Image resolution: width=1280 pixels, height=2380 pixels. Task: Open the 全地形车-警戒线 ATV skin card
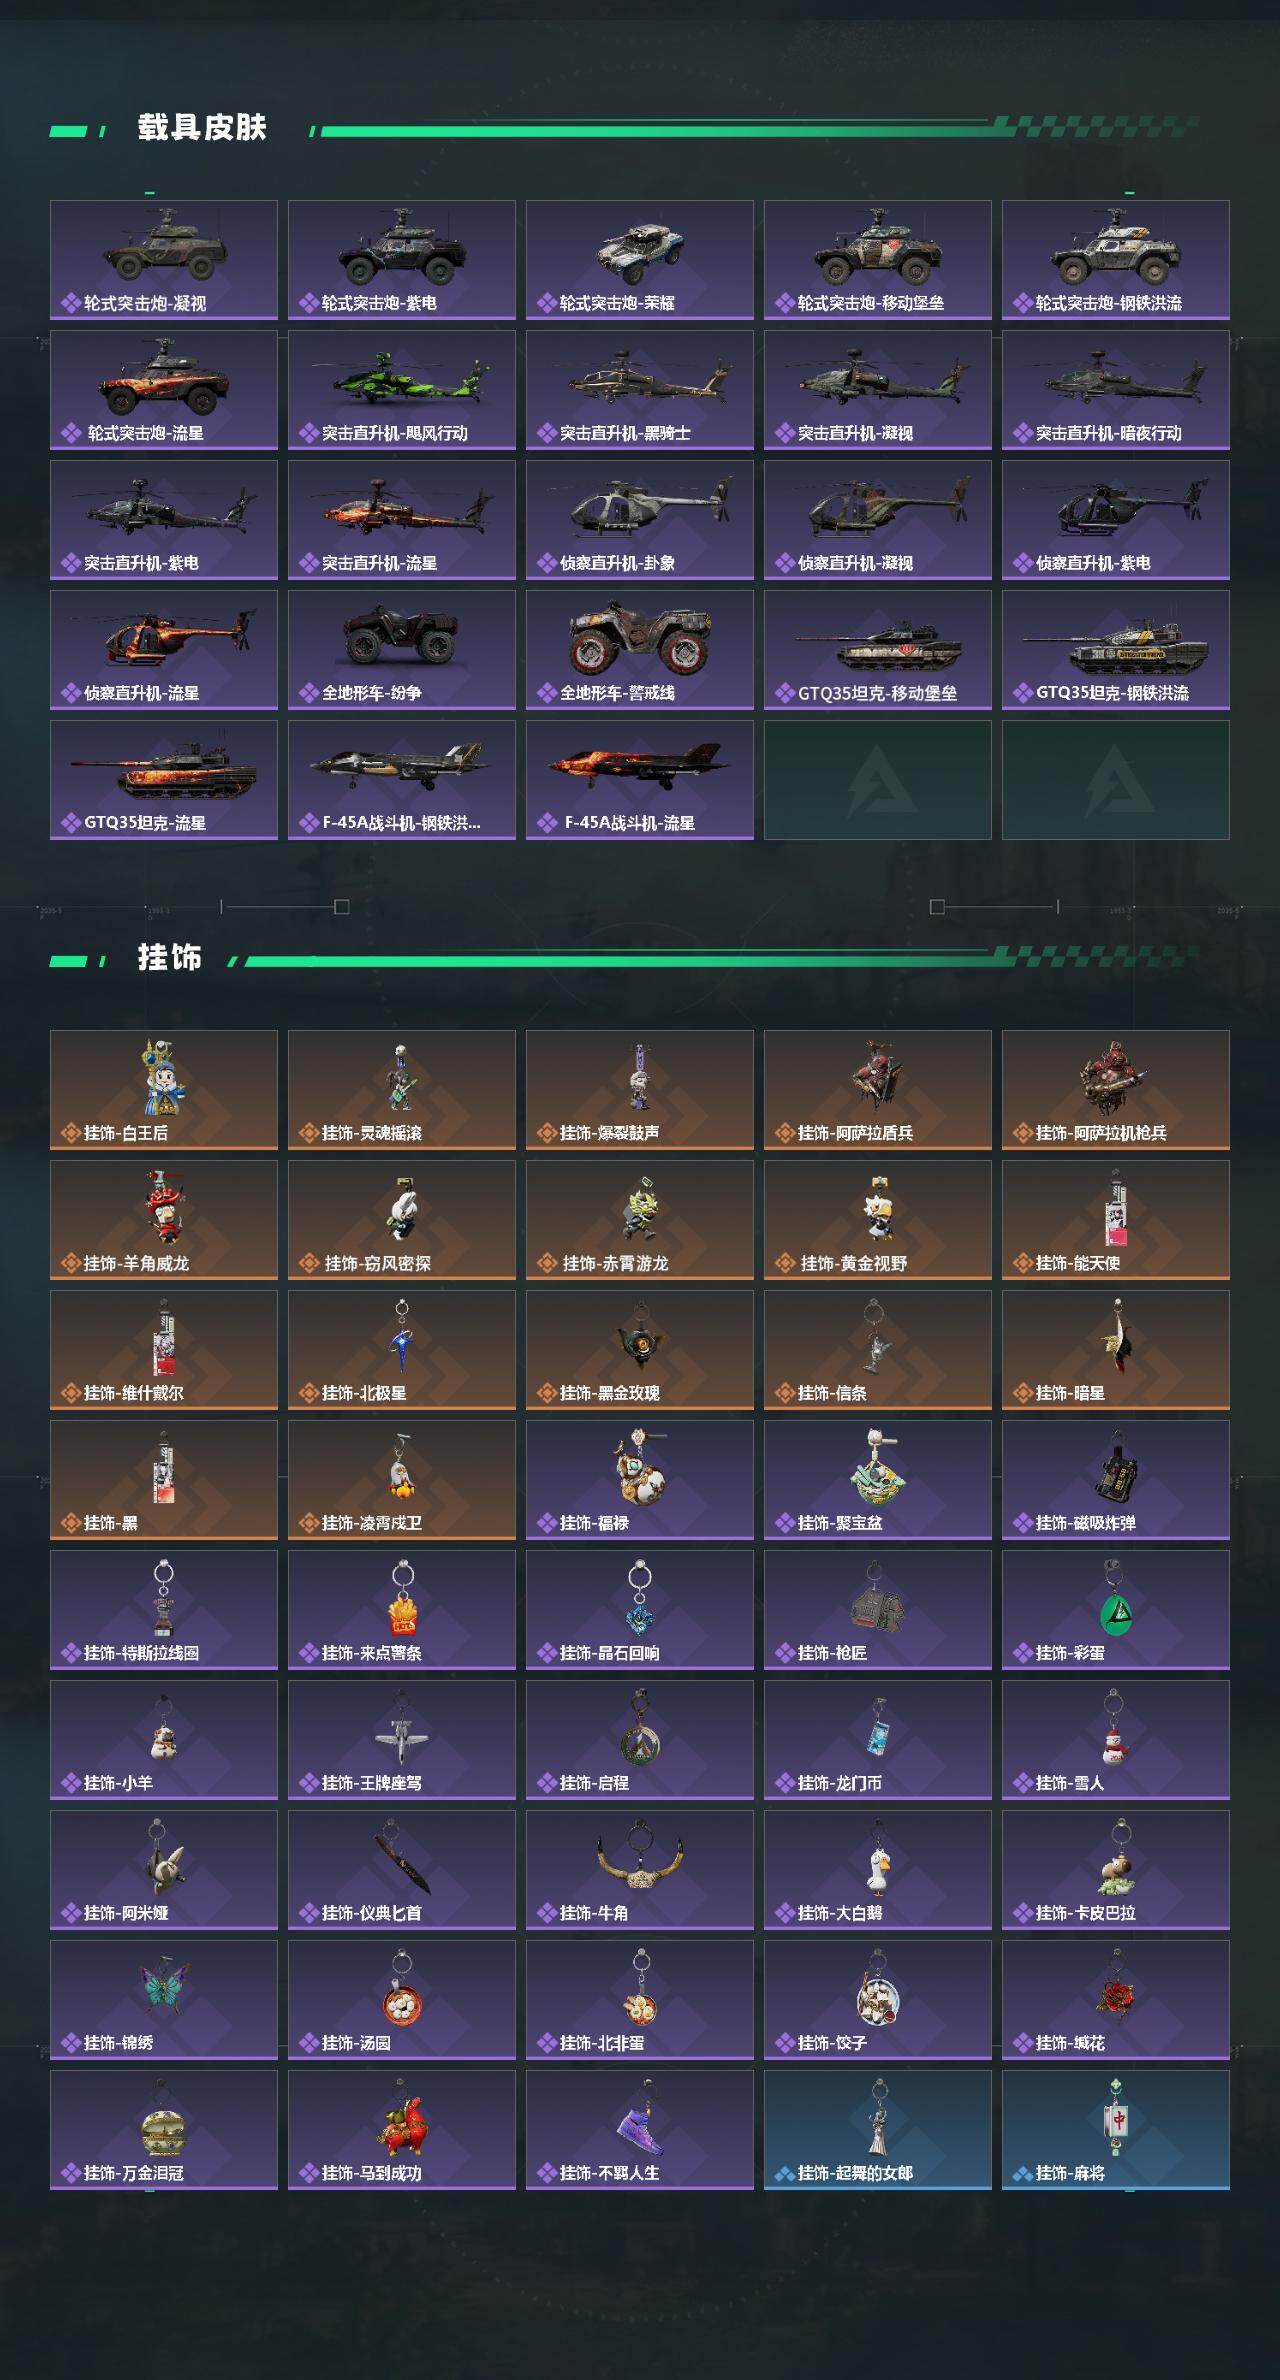pyautogui.click(x=640, y=650)
